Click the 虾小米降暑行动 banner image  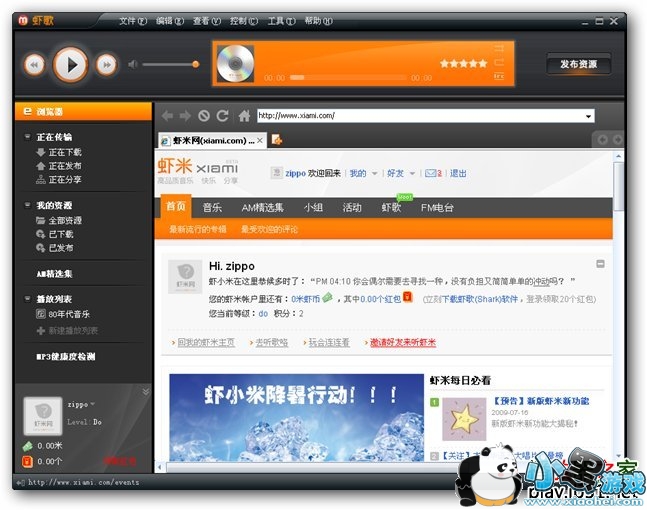[296, 417]
